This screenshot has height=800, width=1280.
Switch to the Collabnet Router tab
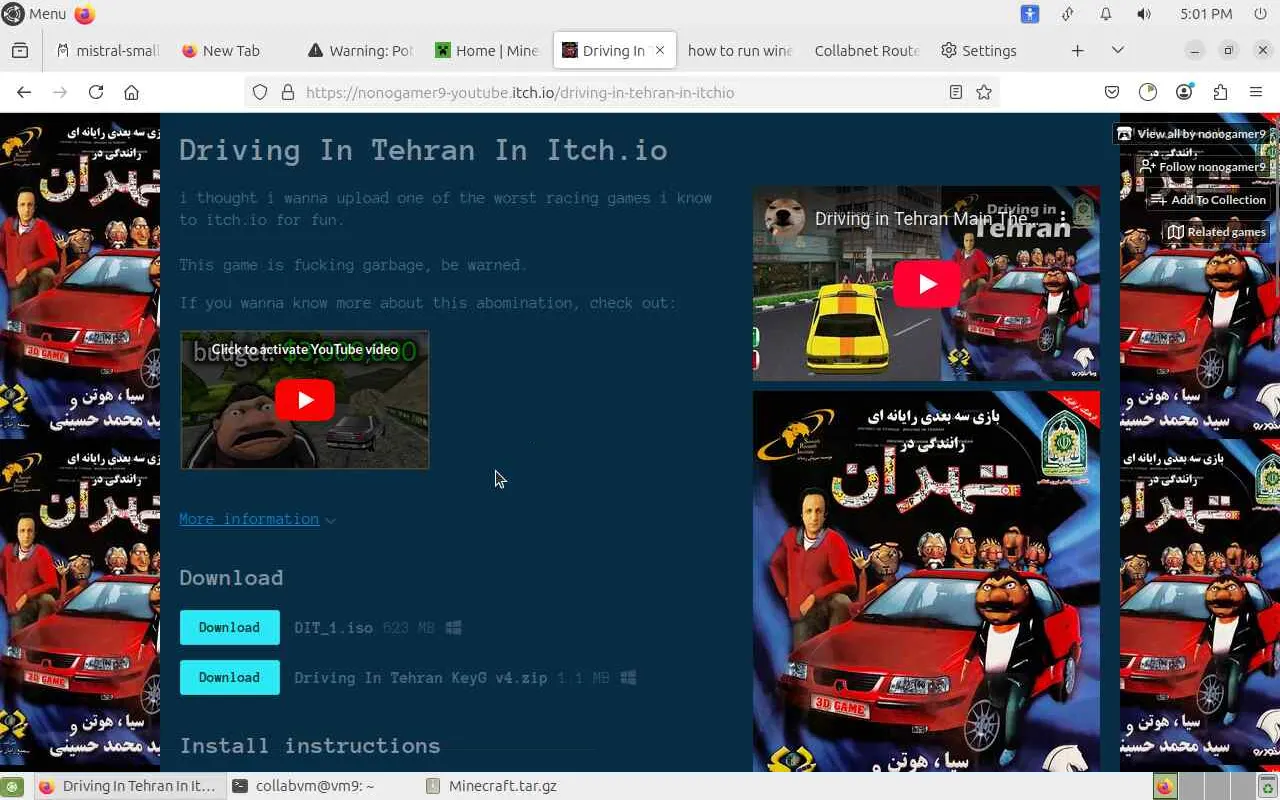pos(867,51)
